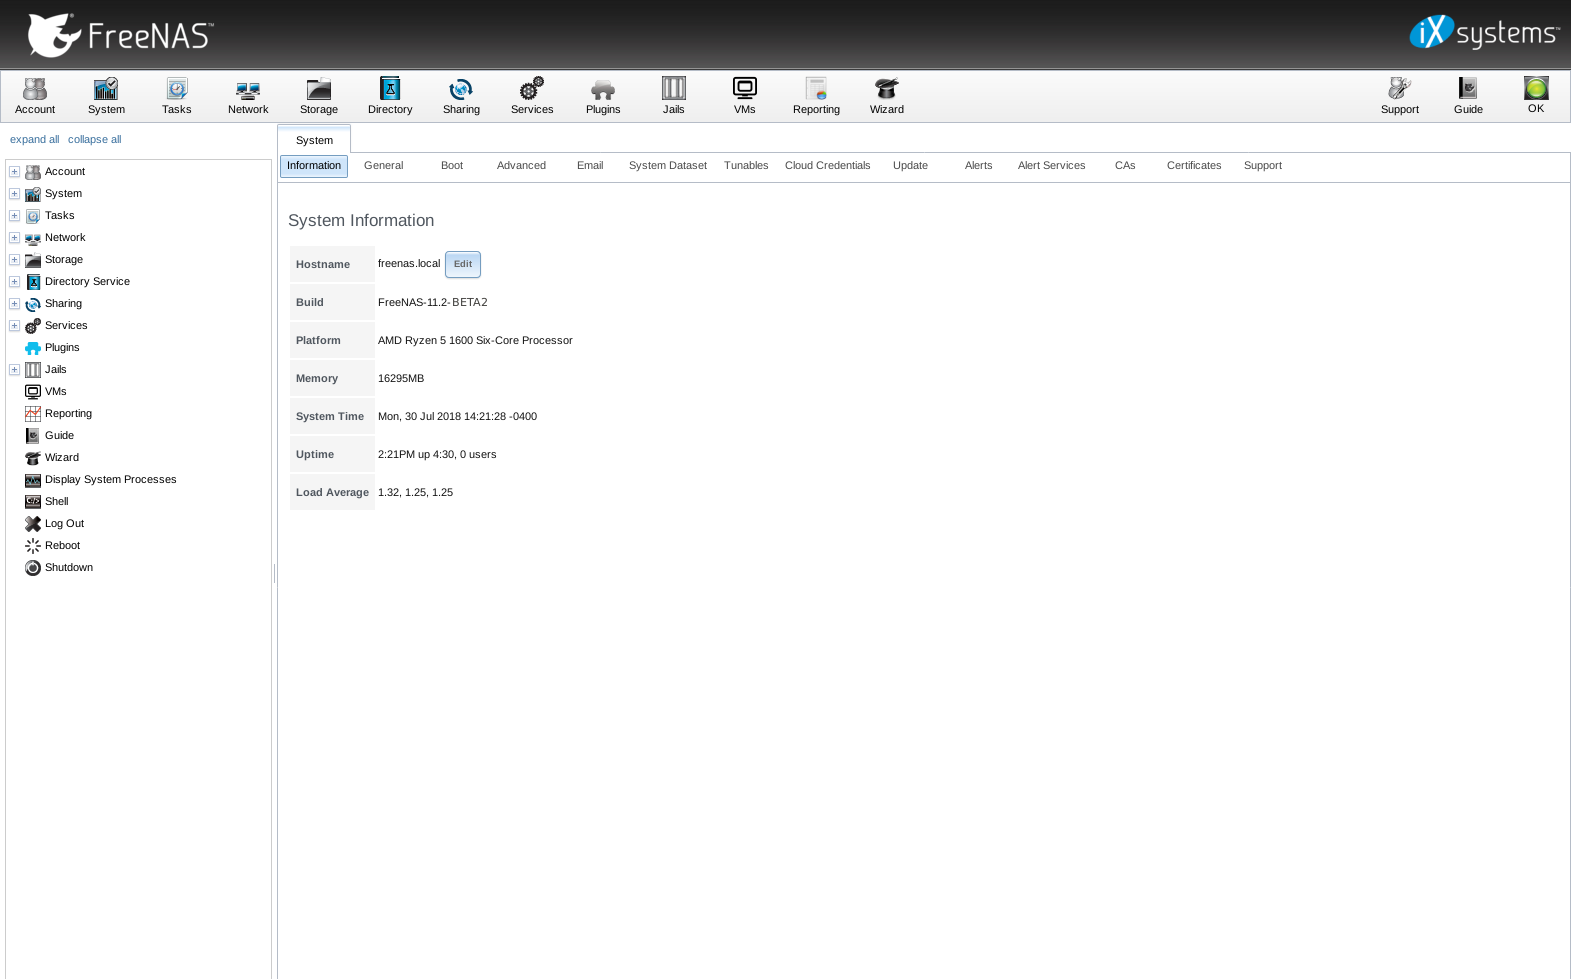Expand the Jails tree node
Viewport: 1571px width, 979px height.
[15, 370]
